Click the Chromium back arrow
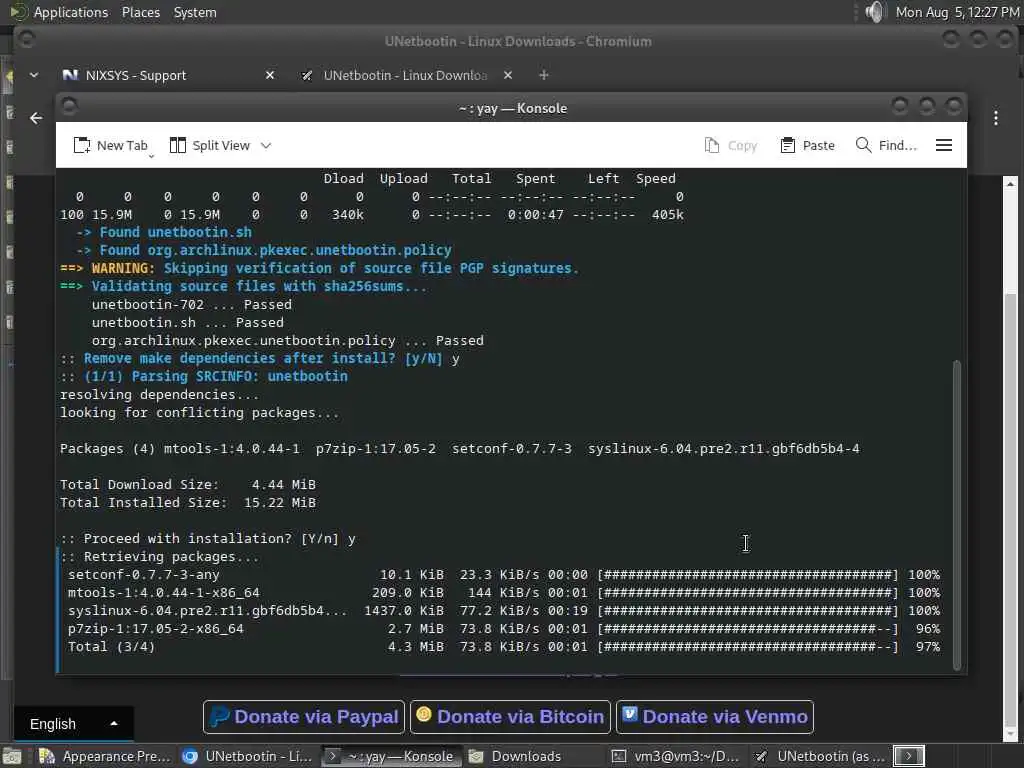The width and height of the screenshot is (1024, 768). pos(36,118)
